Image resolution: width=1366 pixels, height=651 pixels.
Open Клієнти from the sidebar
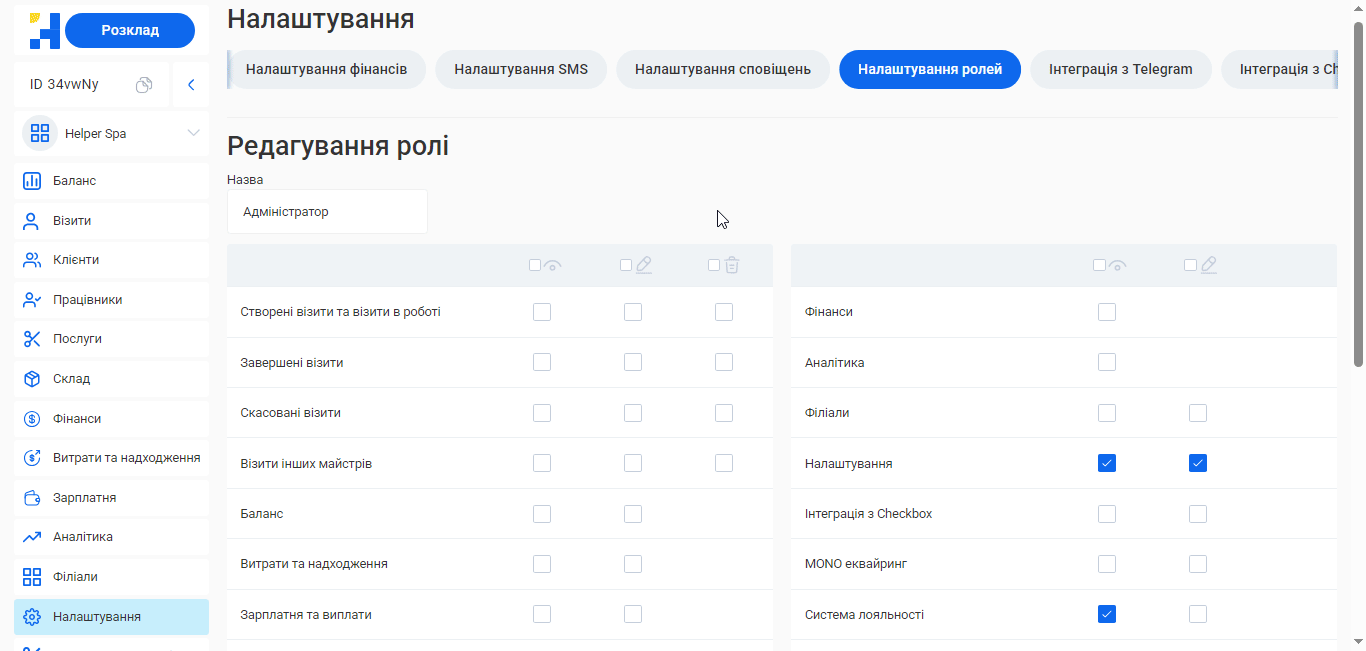[x=75, y=260]
